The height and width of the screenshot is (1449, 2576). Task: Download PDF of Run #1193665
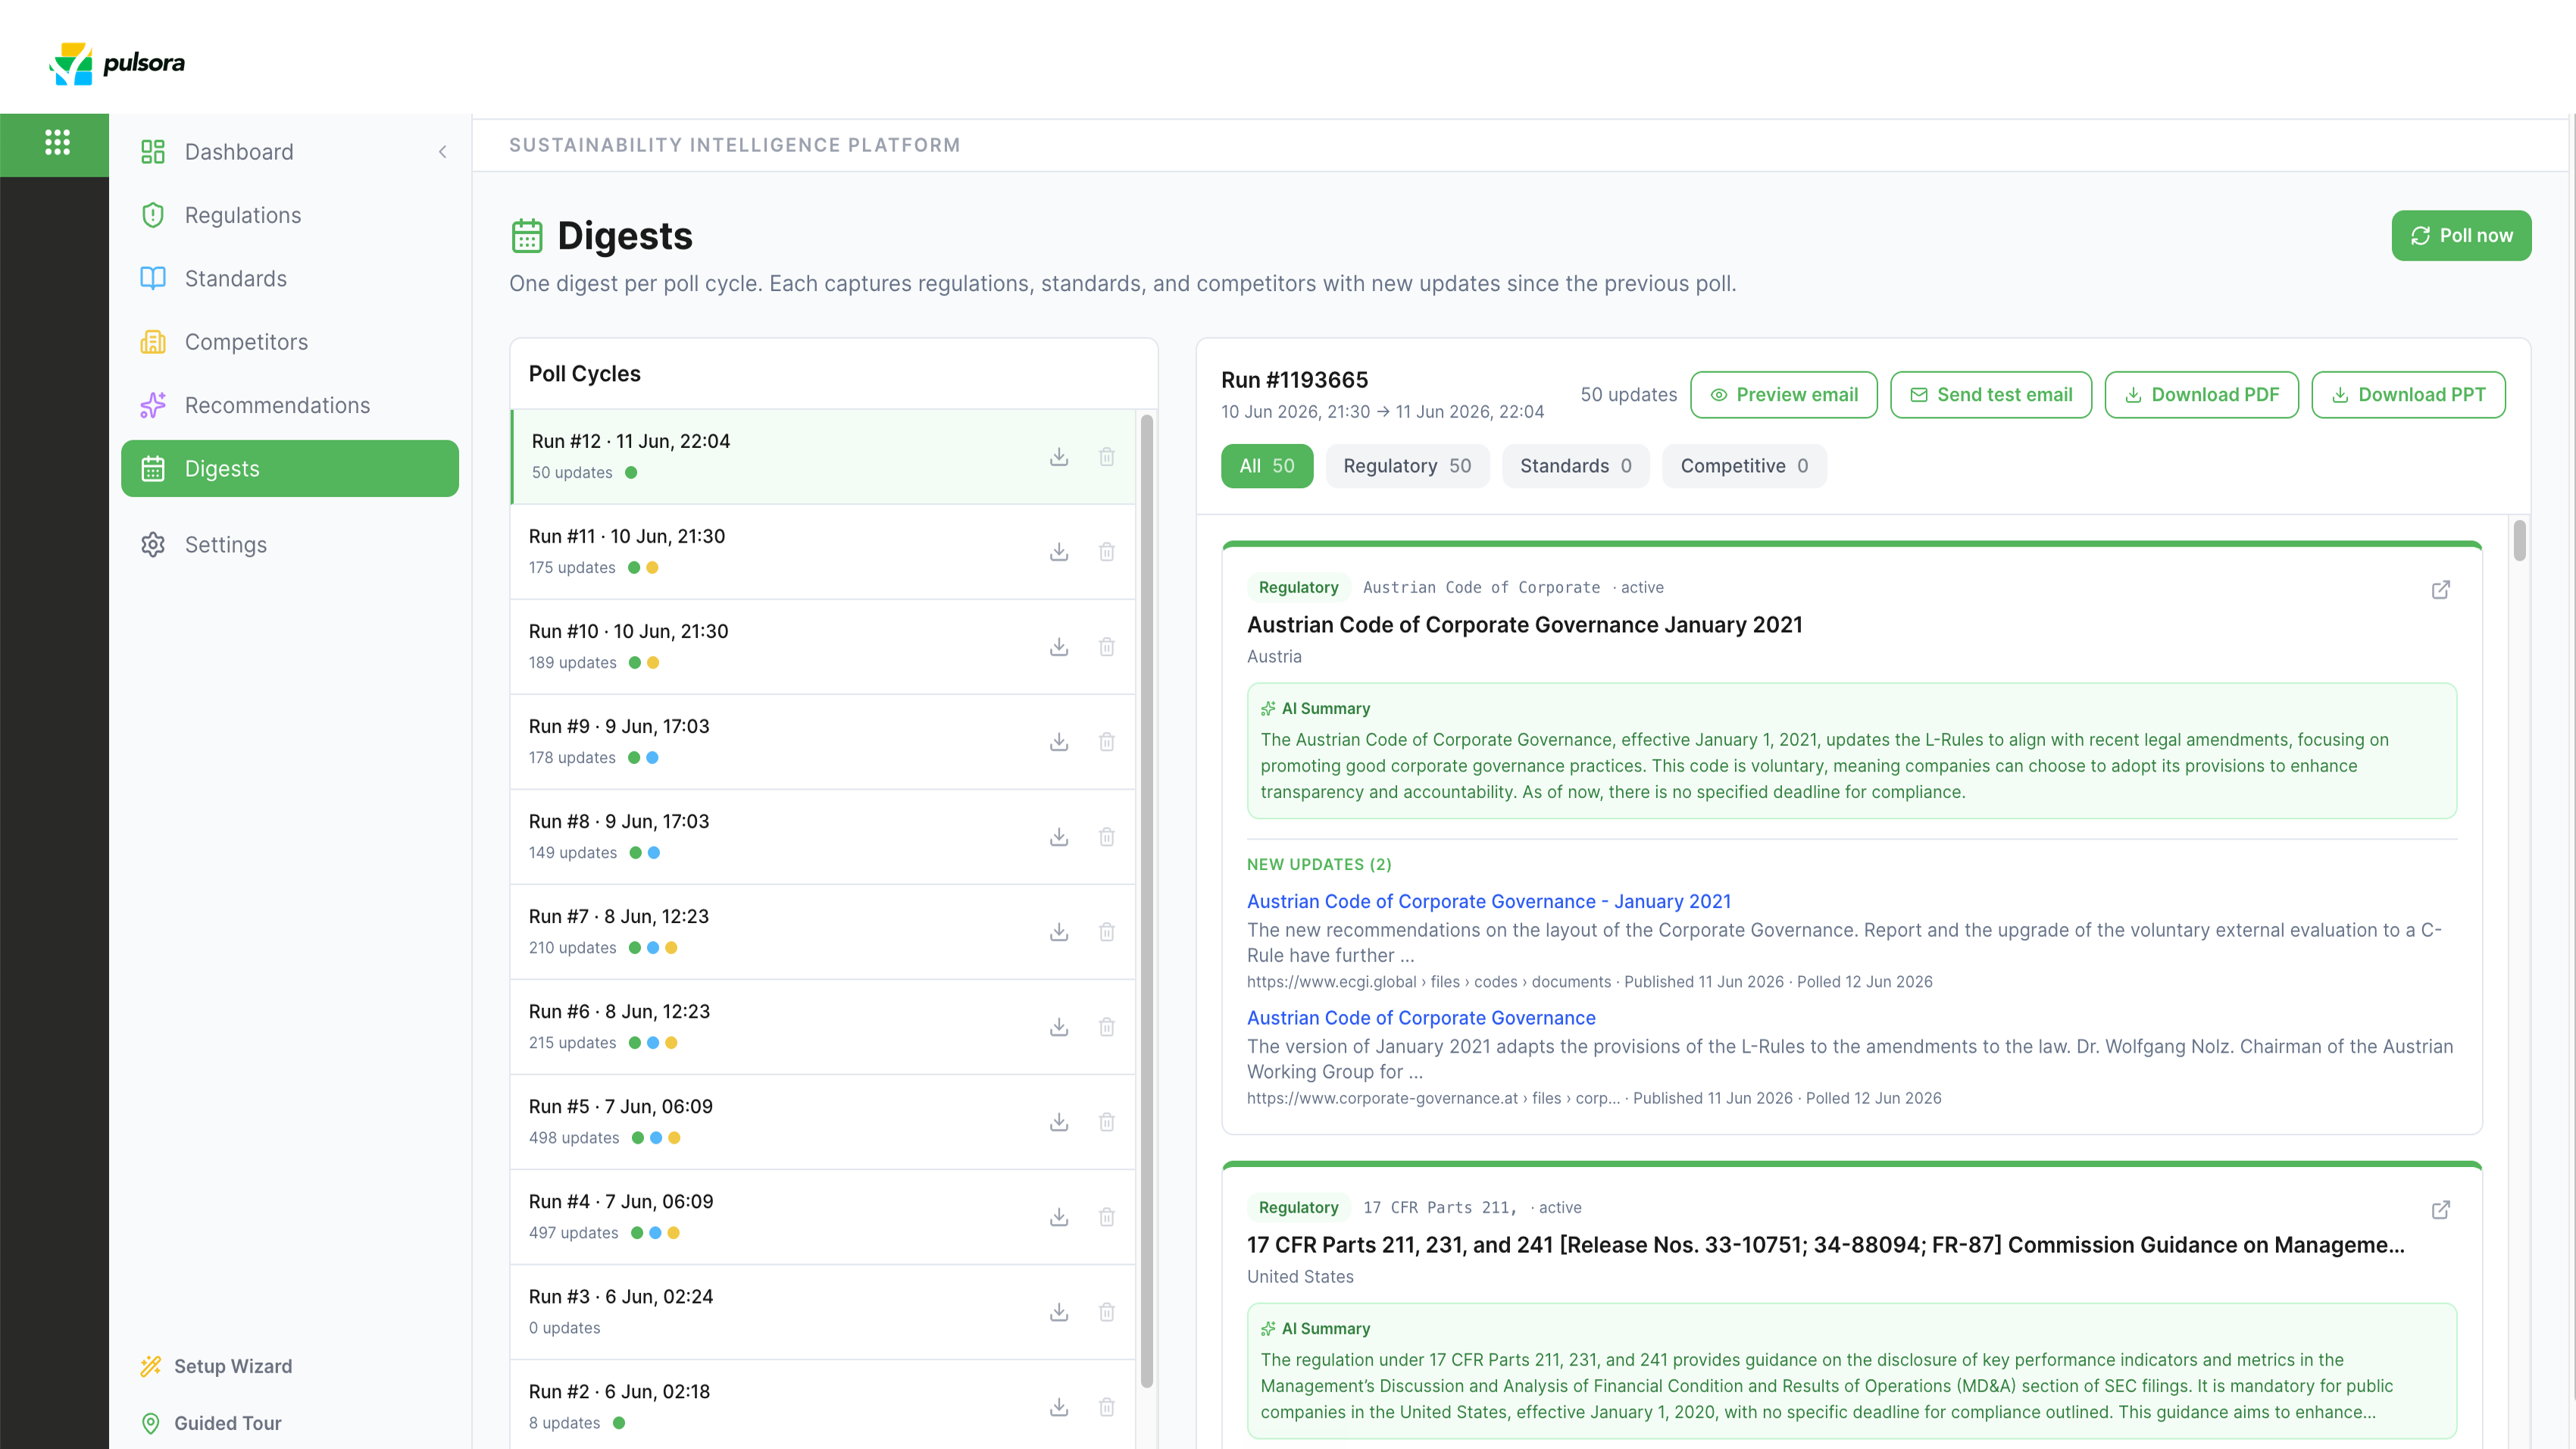[2201, 395]
